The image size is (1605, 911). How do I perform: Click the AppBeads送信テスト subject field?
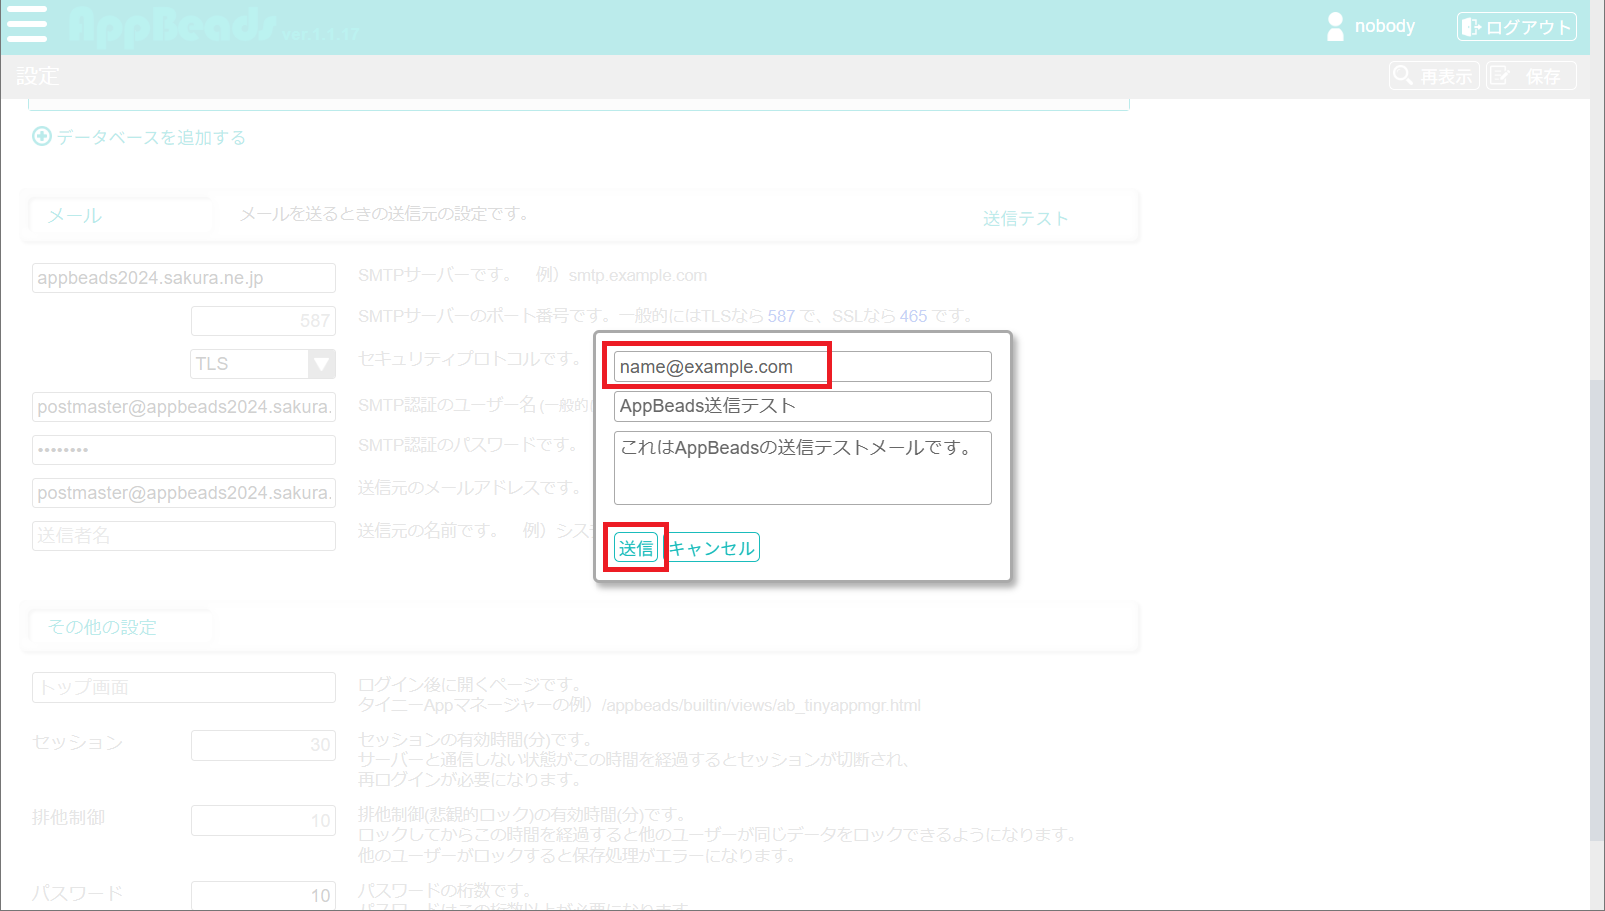803,406
